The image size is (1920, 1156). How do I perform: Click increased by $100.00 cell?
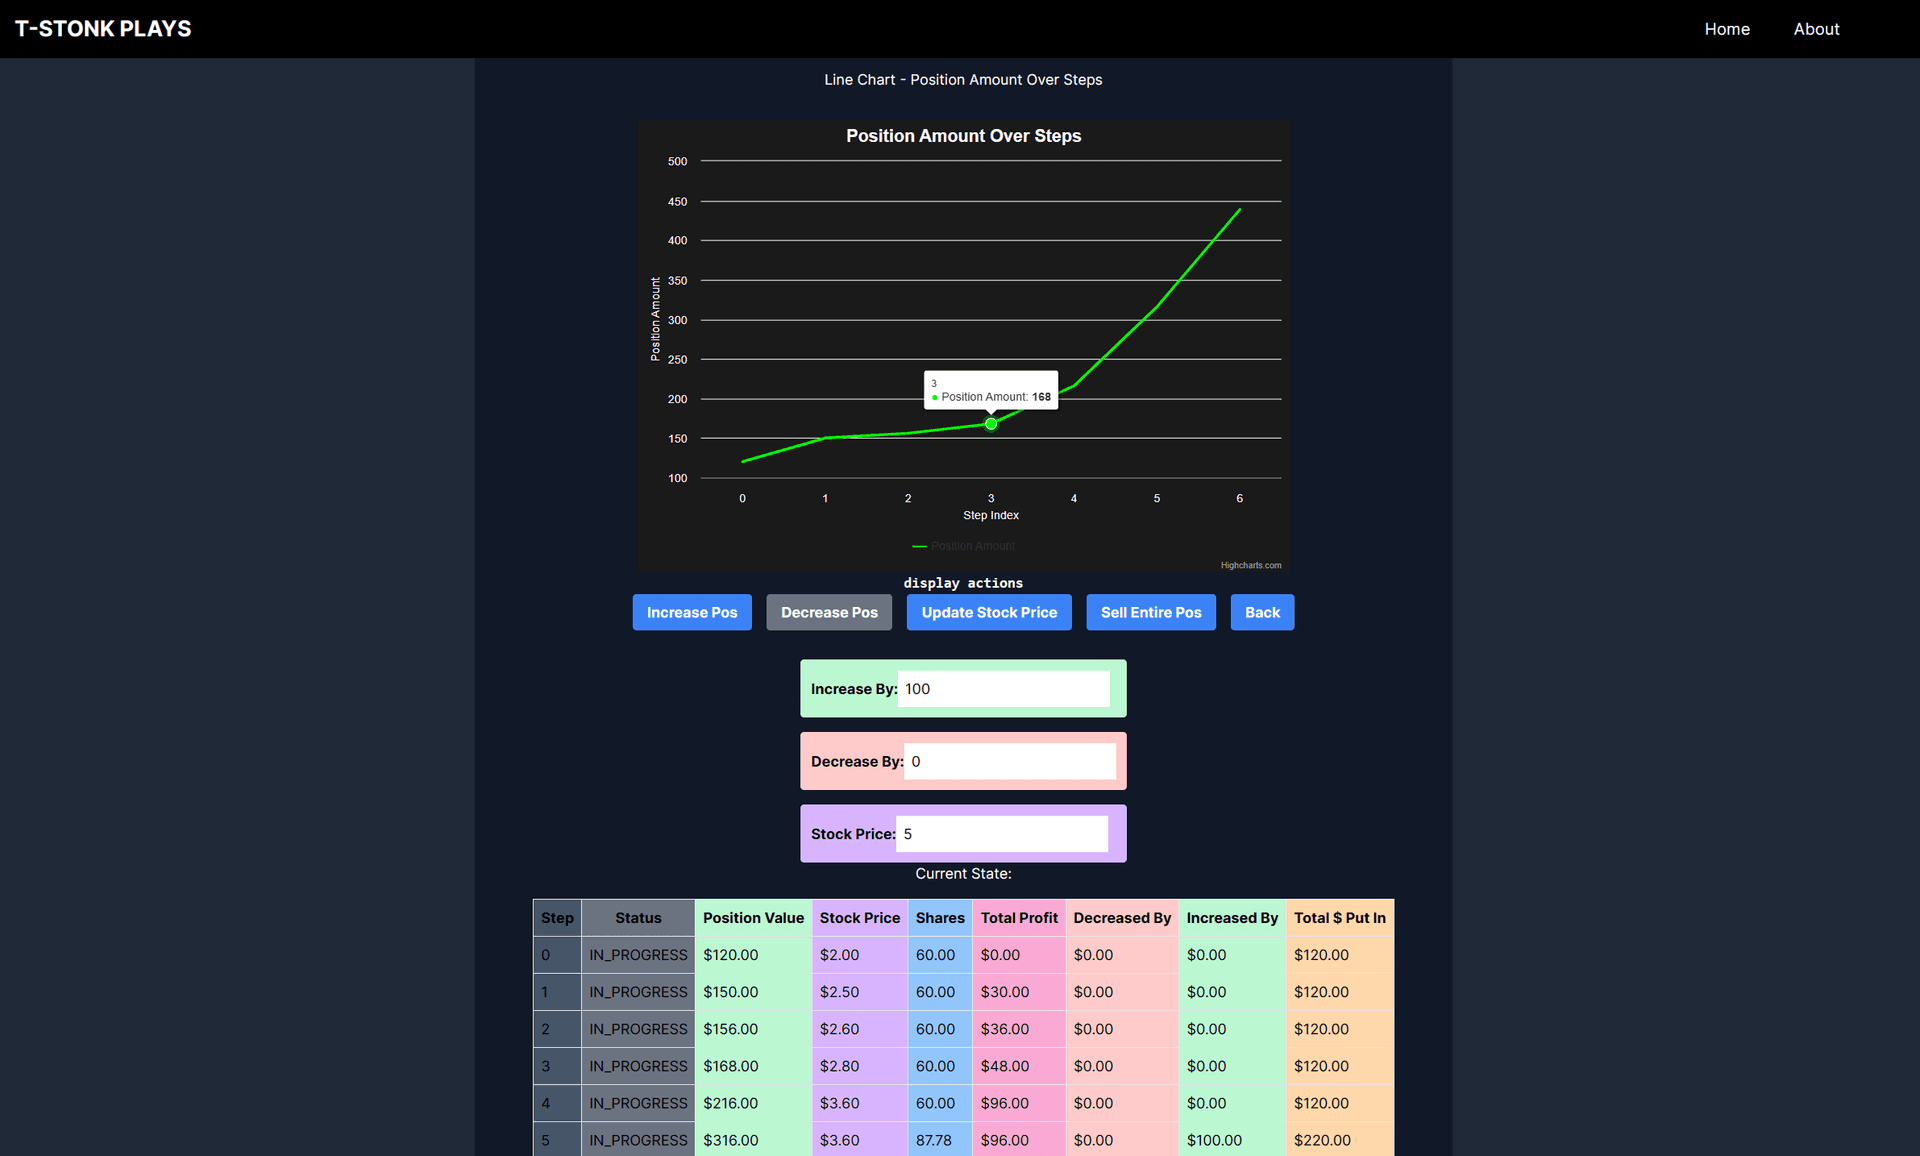point(1232,1140)
